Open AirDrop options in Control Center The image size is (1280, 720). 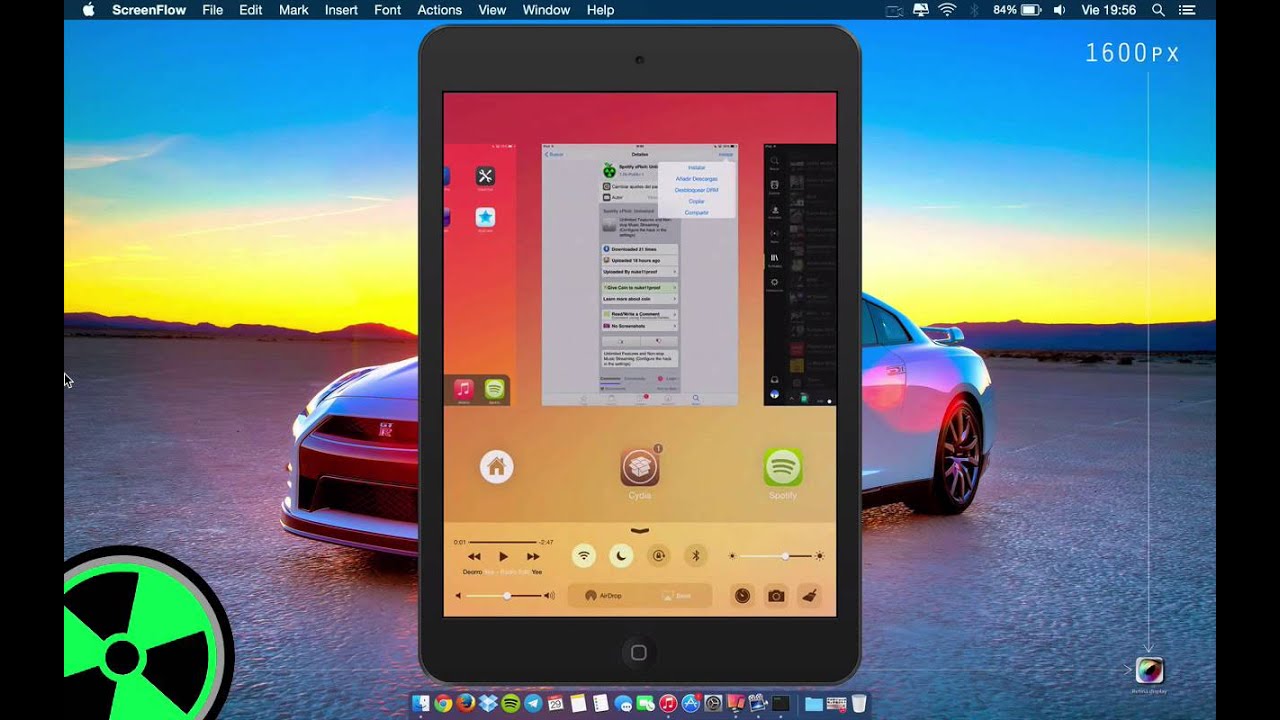(604, 596)
